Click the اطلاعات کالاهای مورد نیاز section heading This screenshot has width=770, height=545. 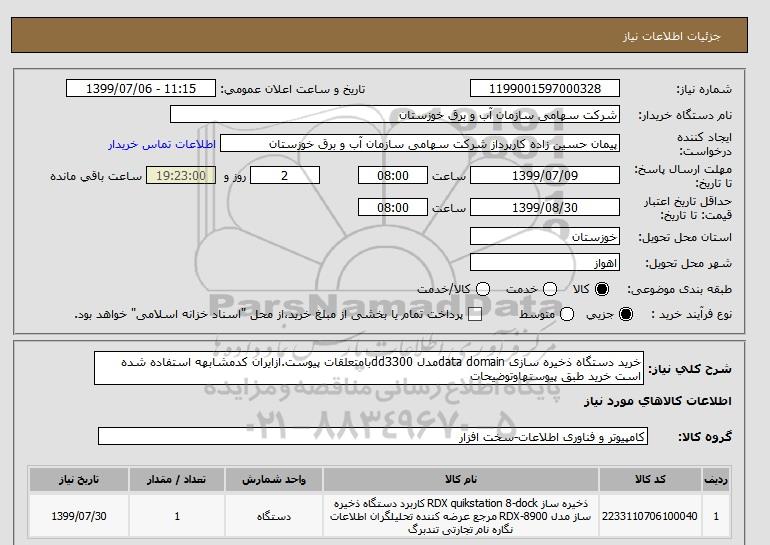[x=658, y=401]
